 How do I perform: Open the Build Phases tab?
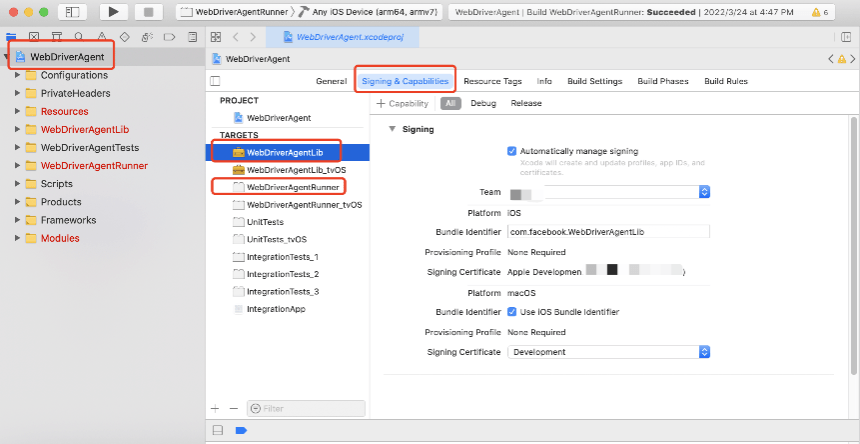click(x=663, y=81)
